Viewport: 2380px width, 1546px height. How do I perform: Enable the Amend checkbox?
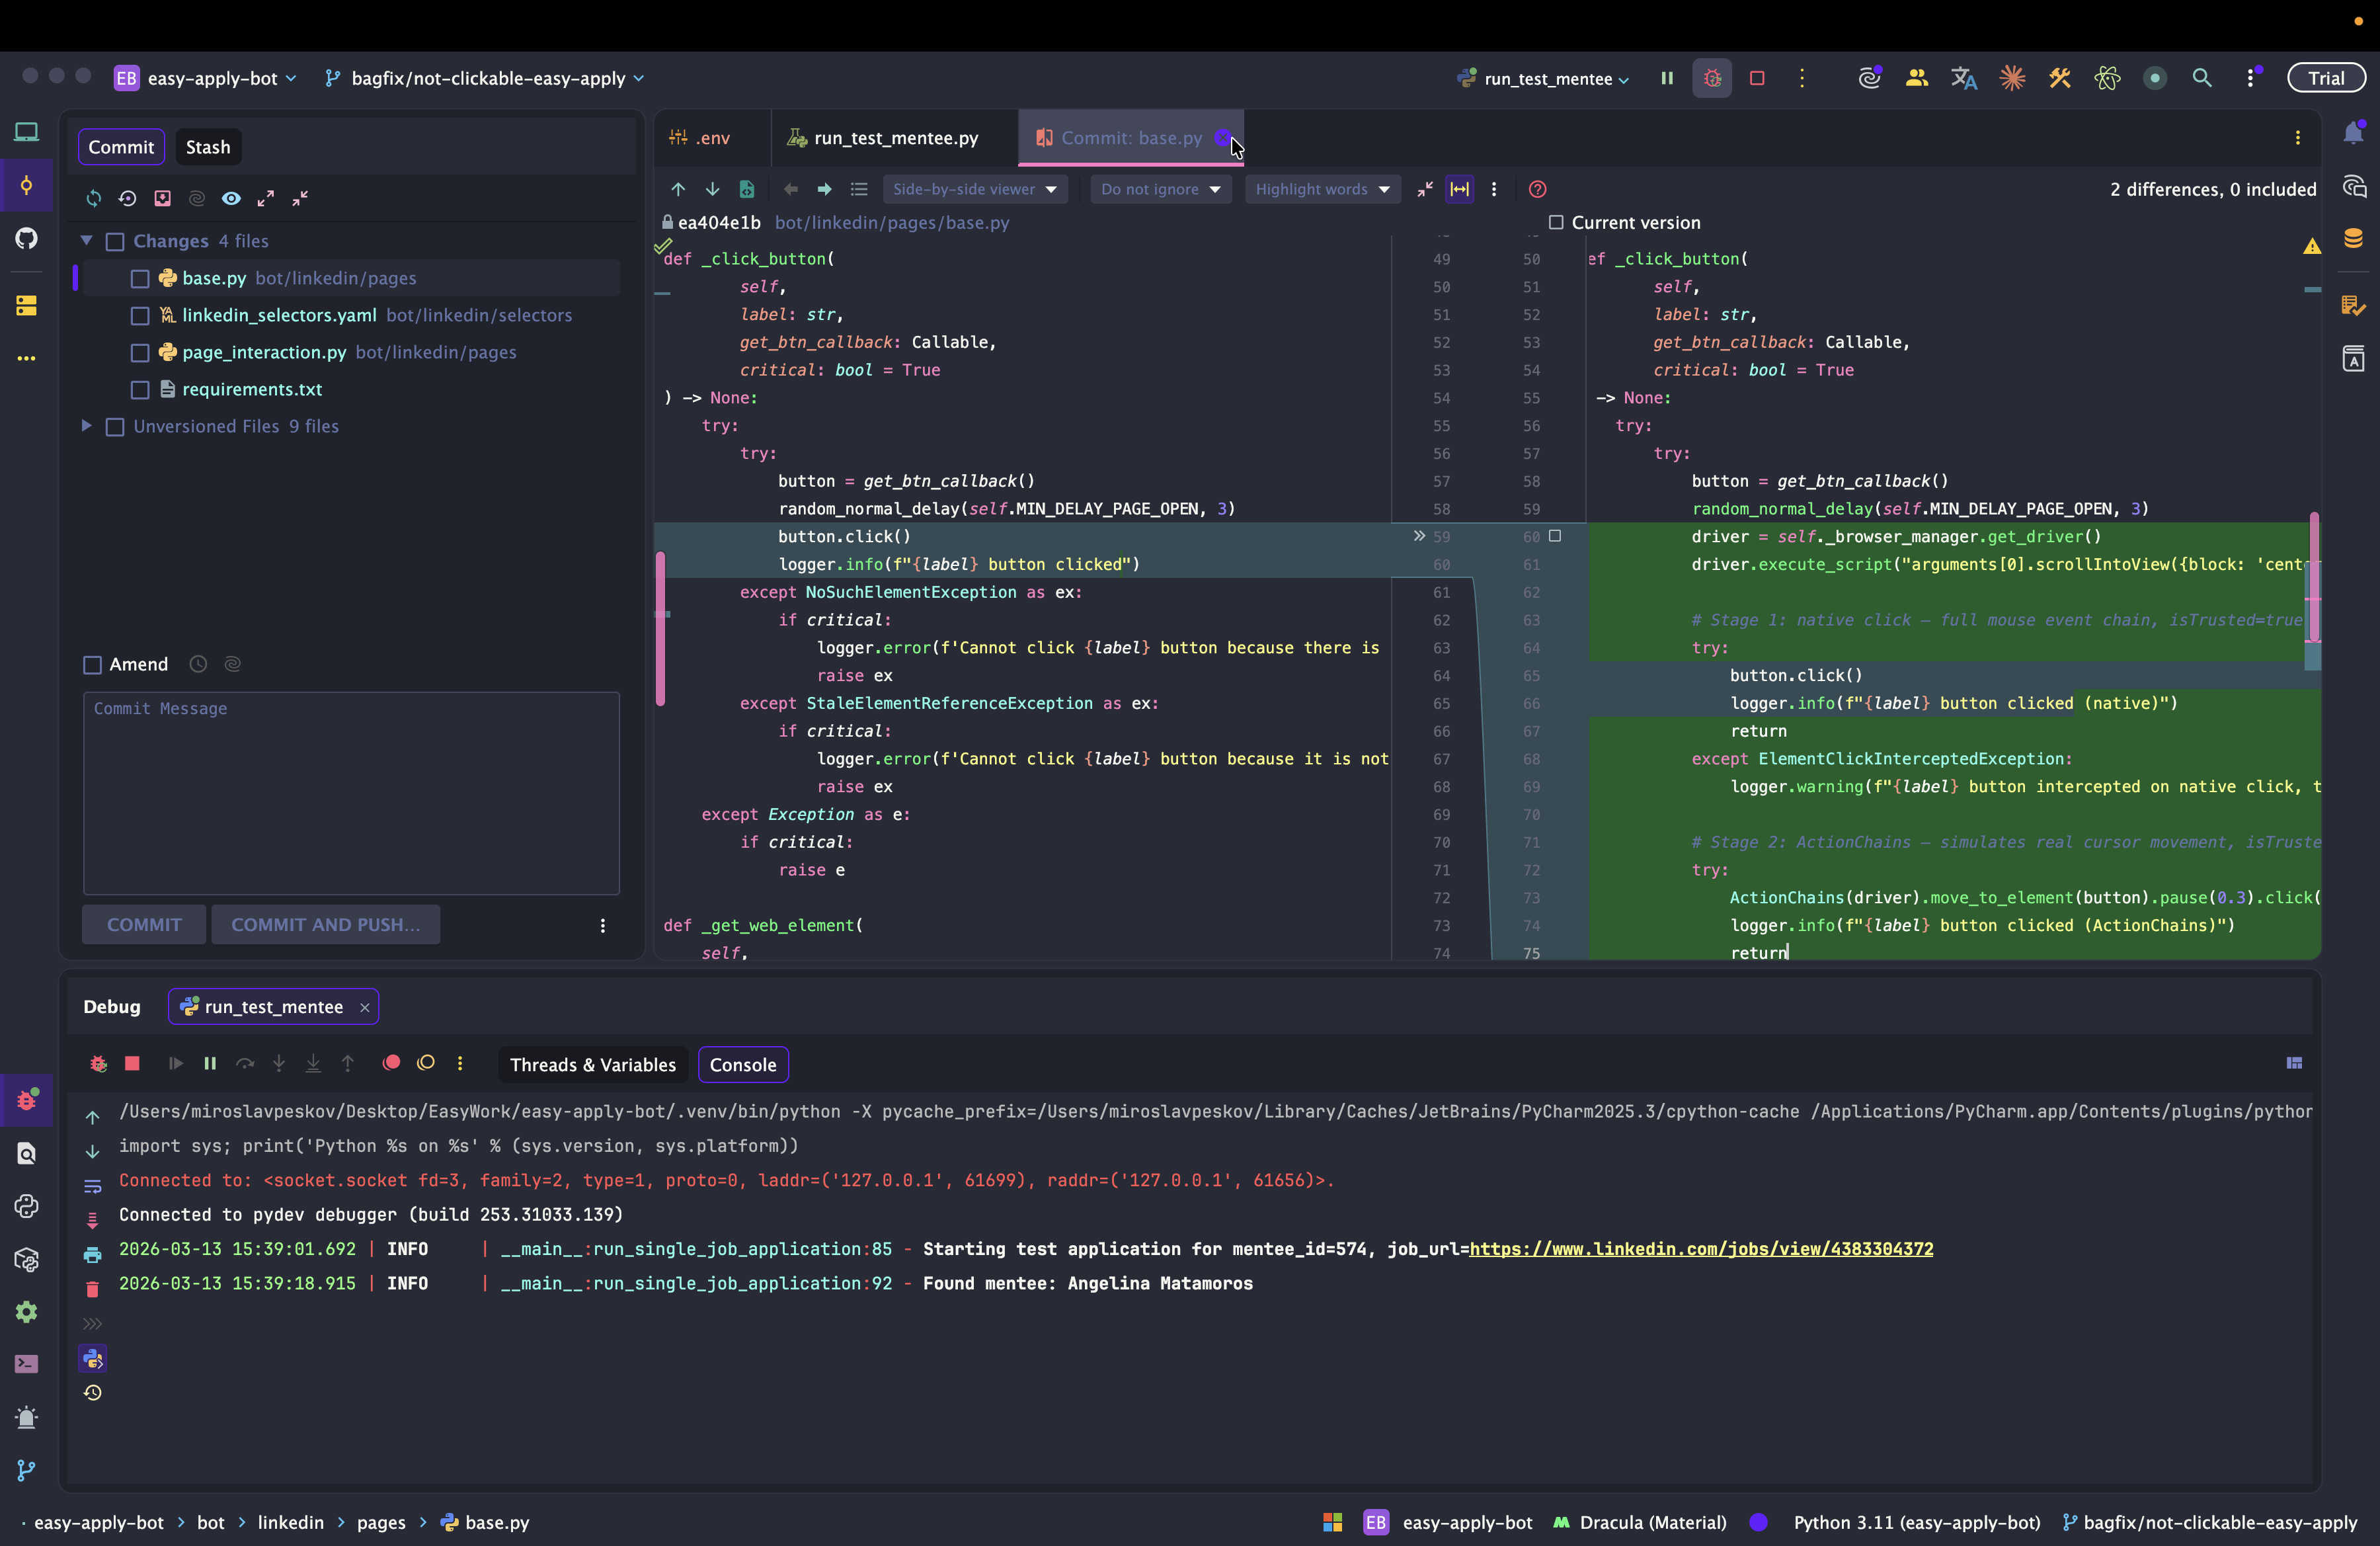tap(93, 664)
